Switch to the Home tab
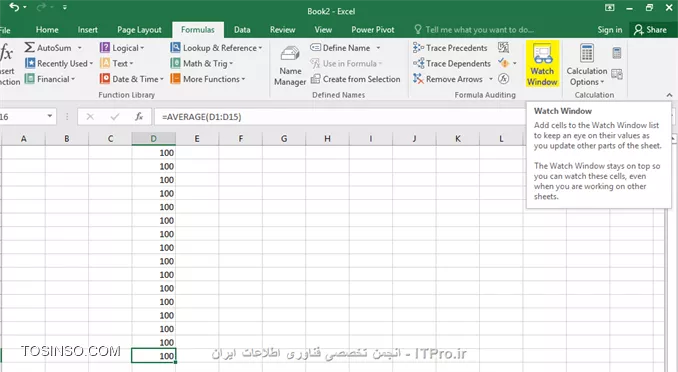This screenshot has height=372, width=678. (47, 30)
